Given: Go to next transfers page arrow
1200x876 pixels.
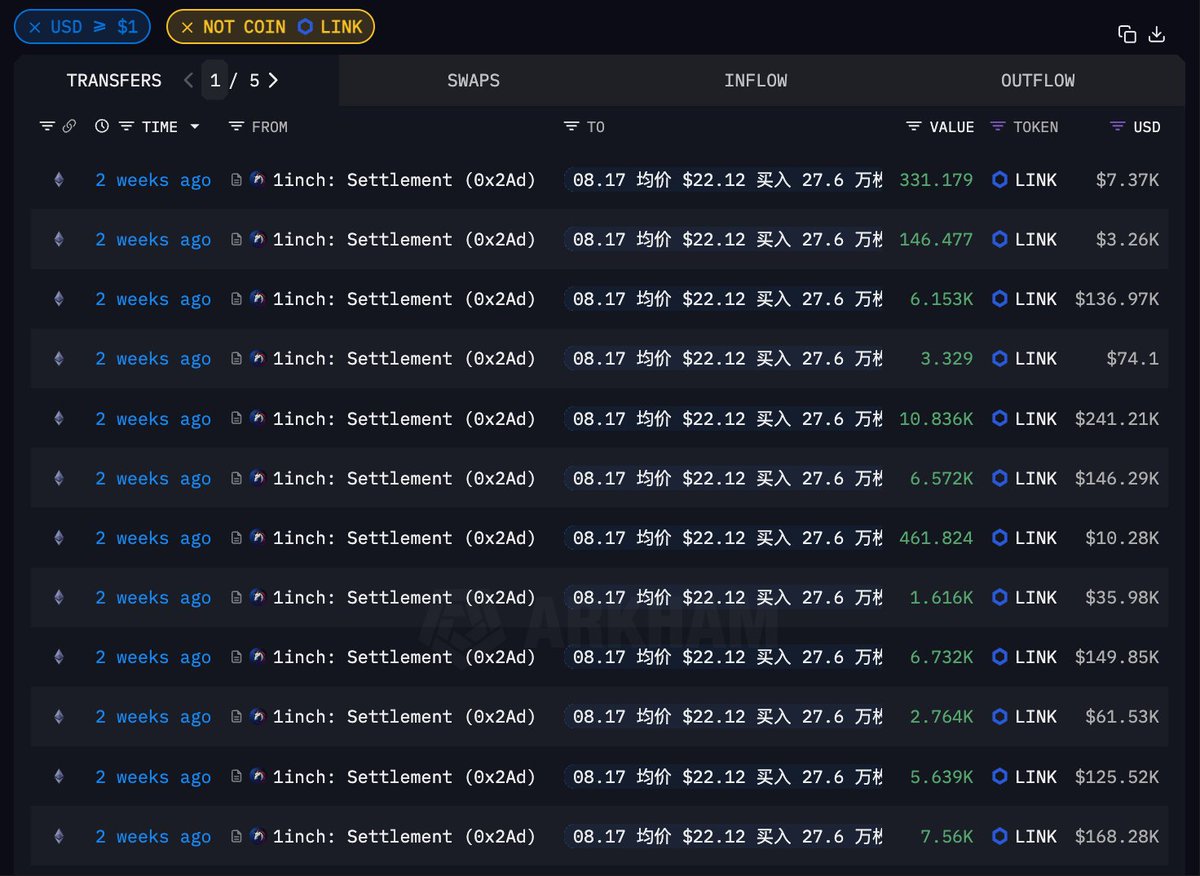Looking at the screenshot, I should pos(273,80).
